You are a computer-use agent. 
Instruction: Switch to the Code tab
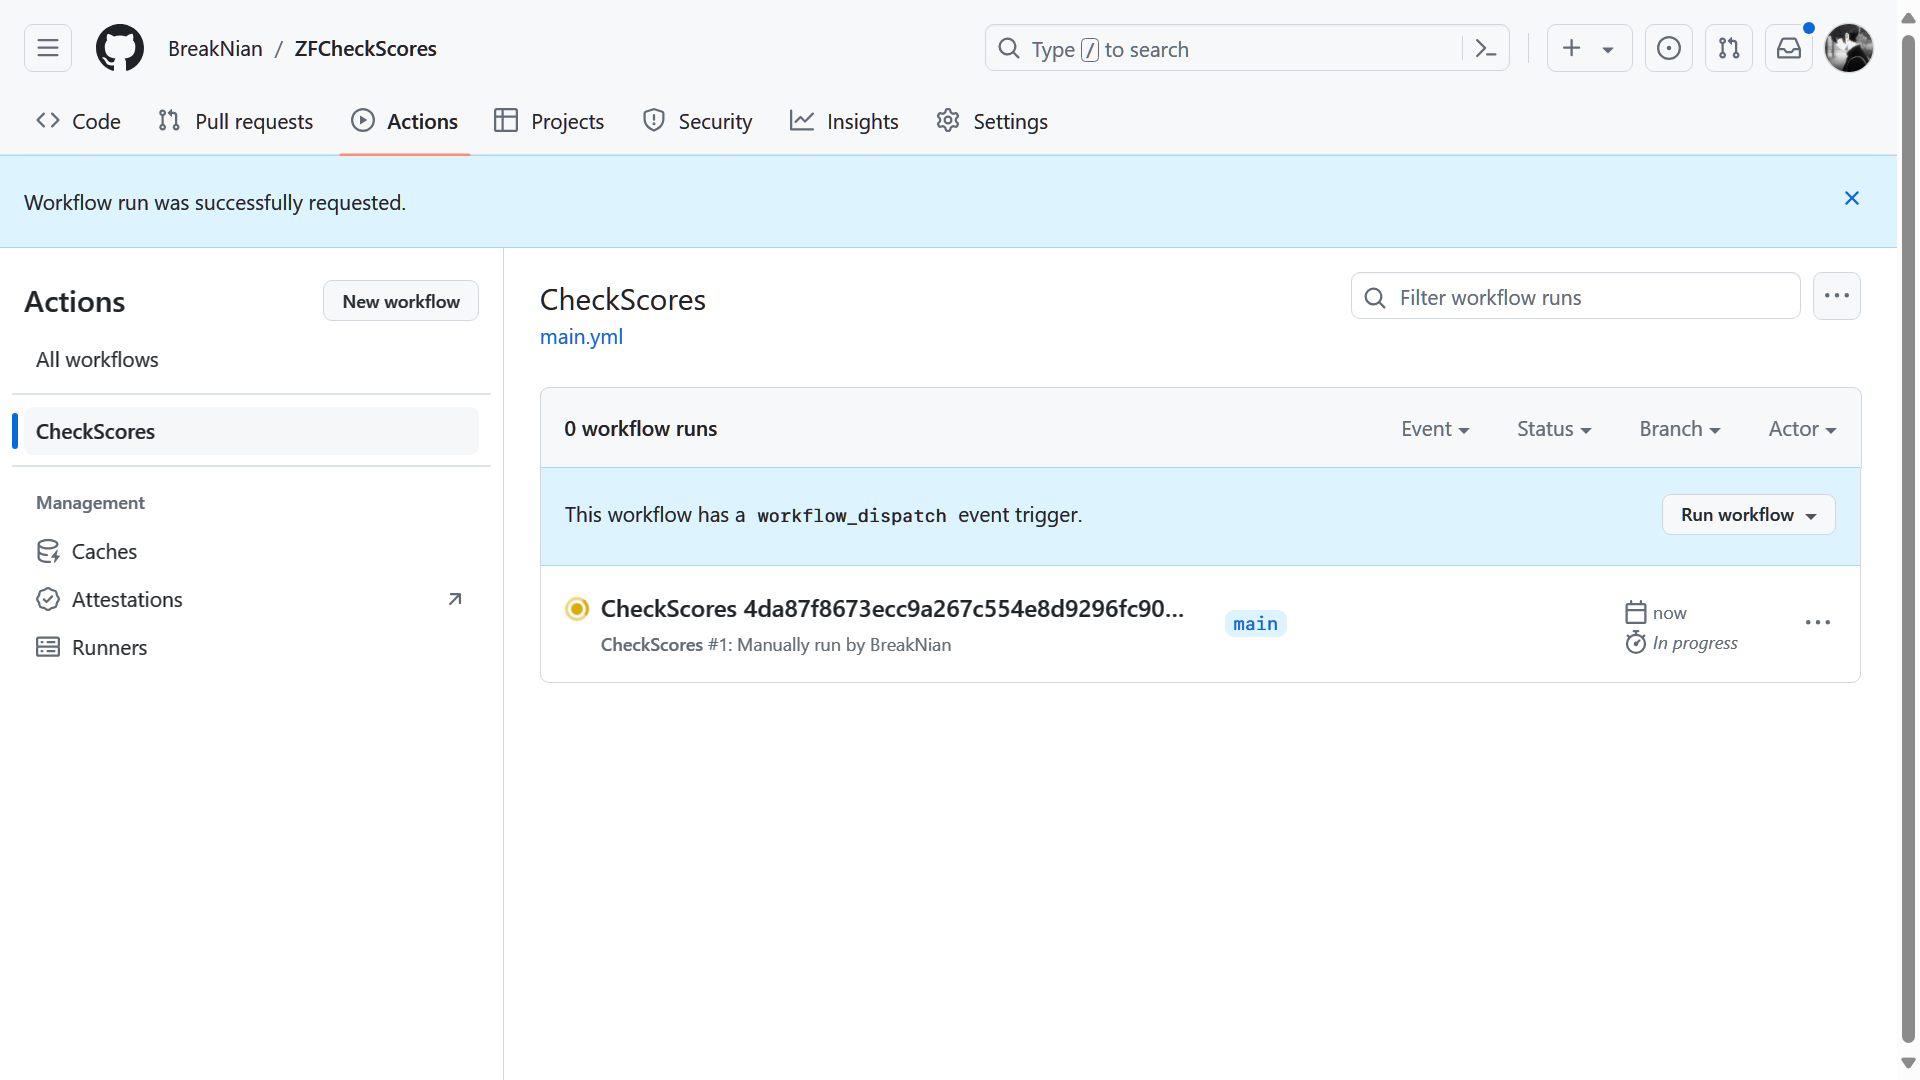[78, 121]
